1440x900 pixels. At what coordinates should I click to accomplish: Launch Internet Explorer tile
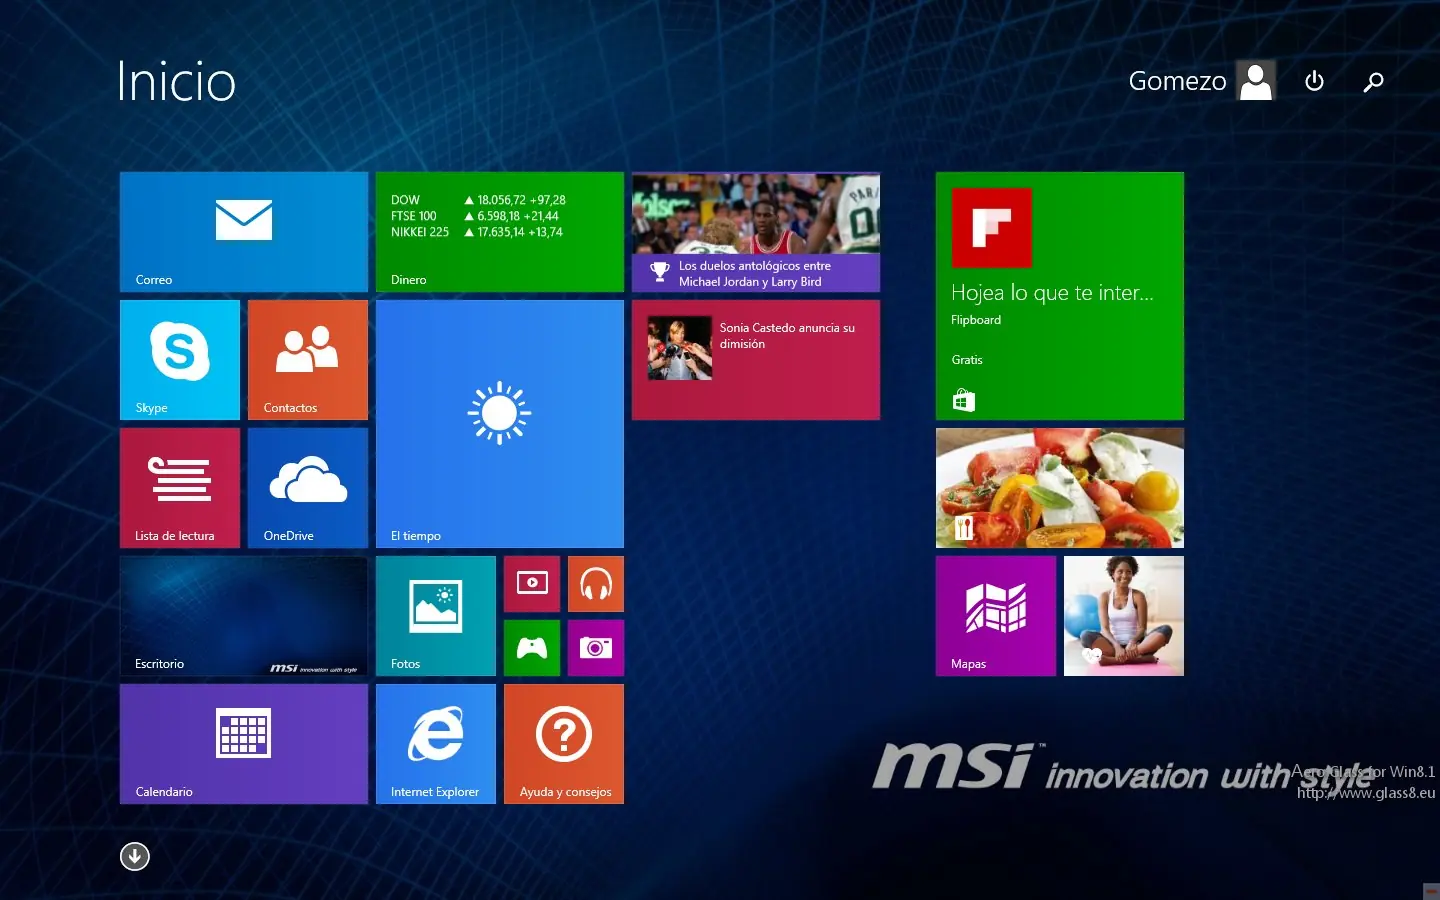pyautogui.click(x=436, y=744)
